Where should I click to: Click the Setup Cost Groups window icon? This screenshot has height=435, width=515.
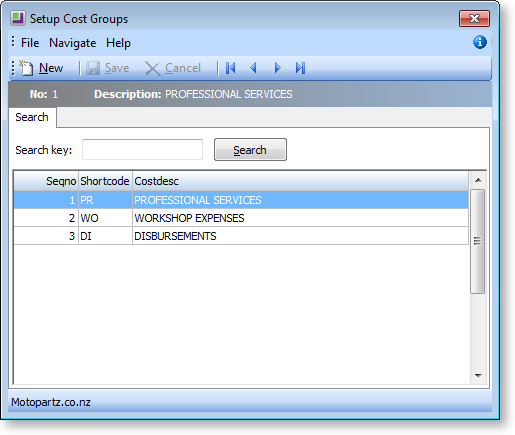[18, 18]
